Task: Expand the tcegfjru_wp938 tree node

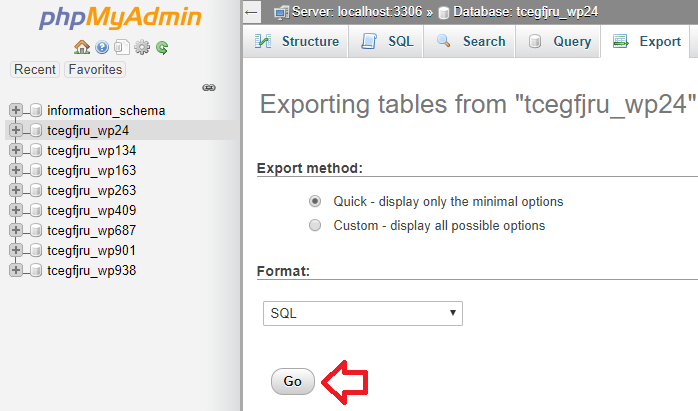Action: [16, 270]
